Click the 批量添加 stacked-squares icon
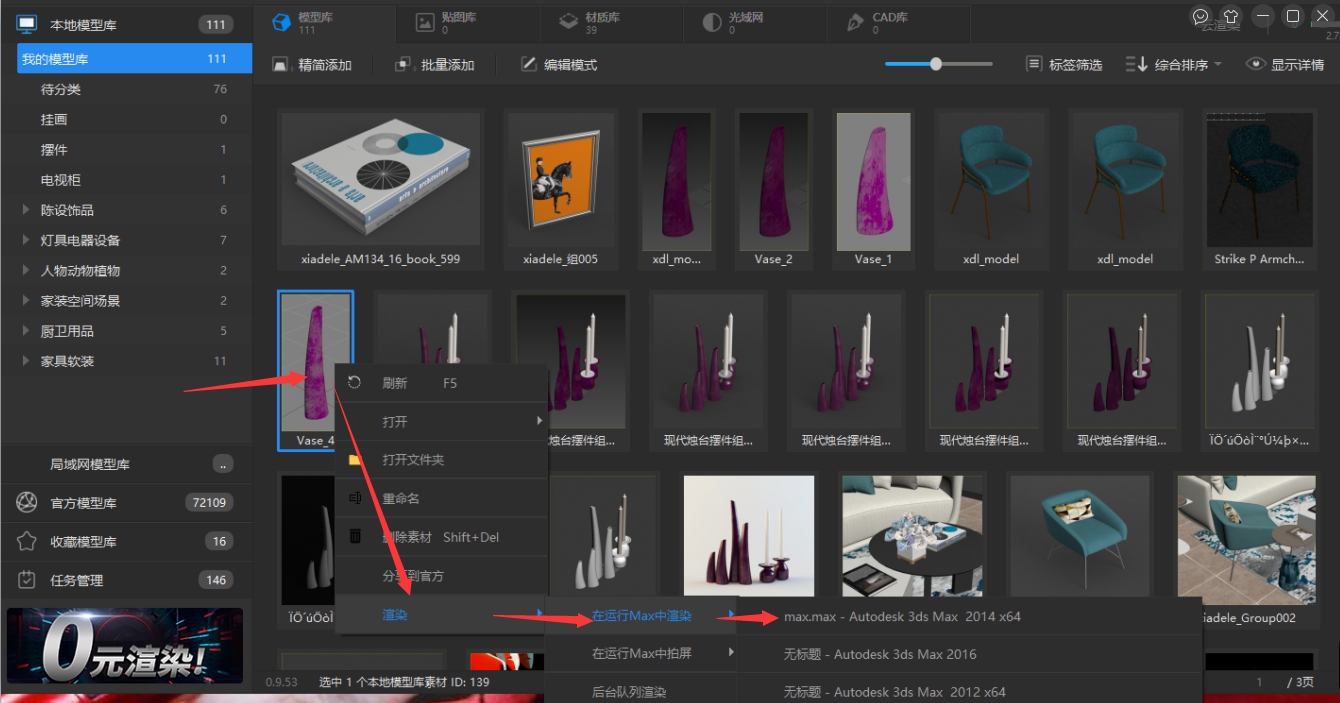Image resolution: width=1340 pixels, height=703 pixels. [x=404, y=64]
